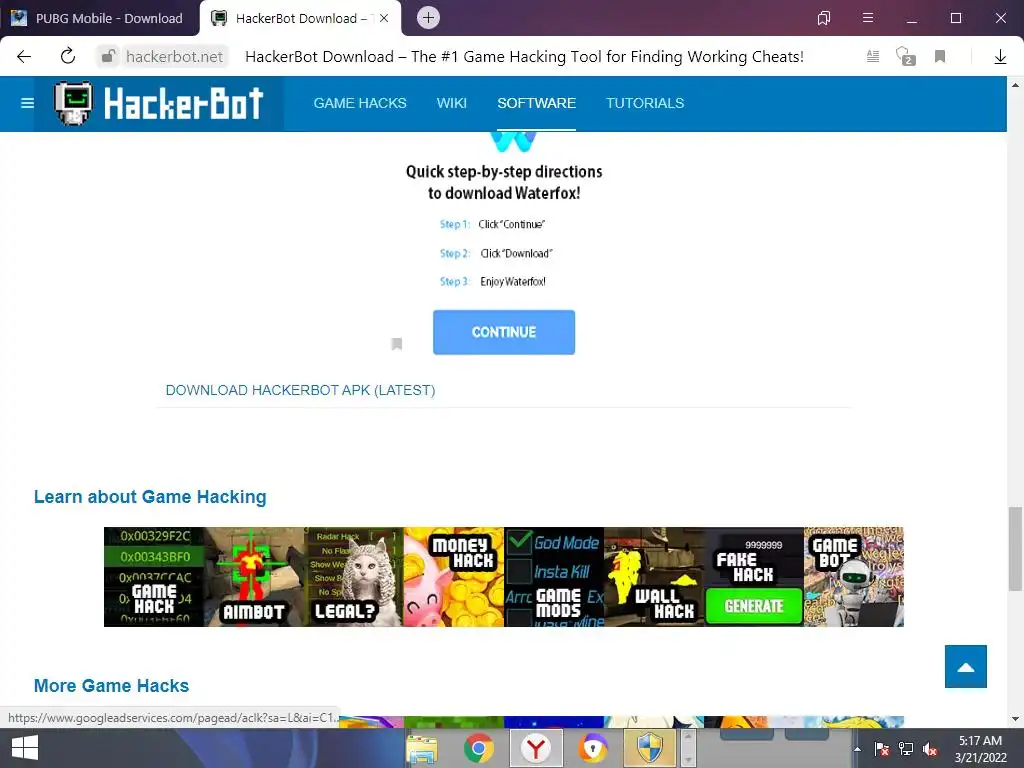Image resolution: width=1024 pixels, height=768 pixels.
Task: Open the Money Hack thumbnail
Action: 454,577
